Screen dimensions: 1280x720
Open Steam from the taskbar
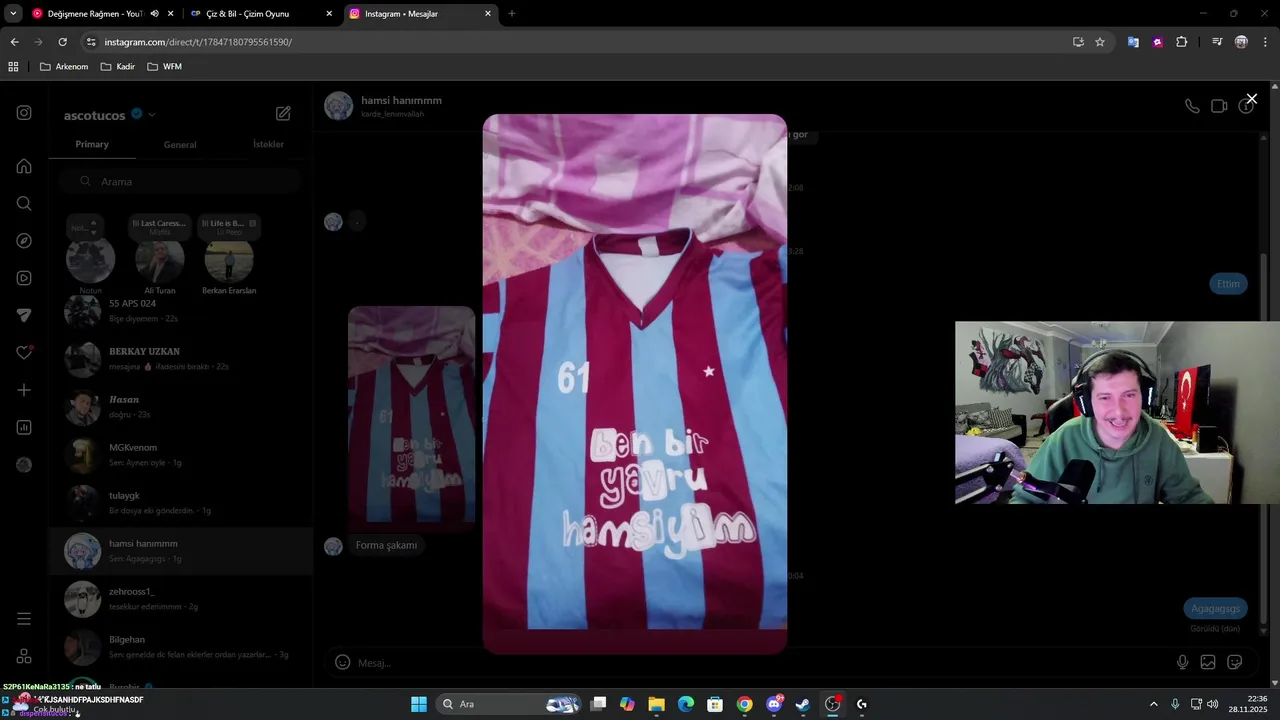click(803, 704)
